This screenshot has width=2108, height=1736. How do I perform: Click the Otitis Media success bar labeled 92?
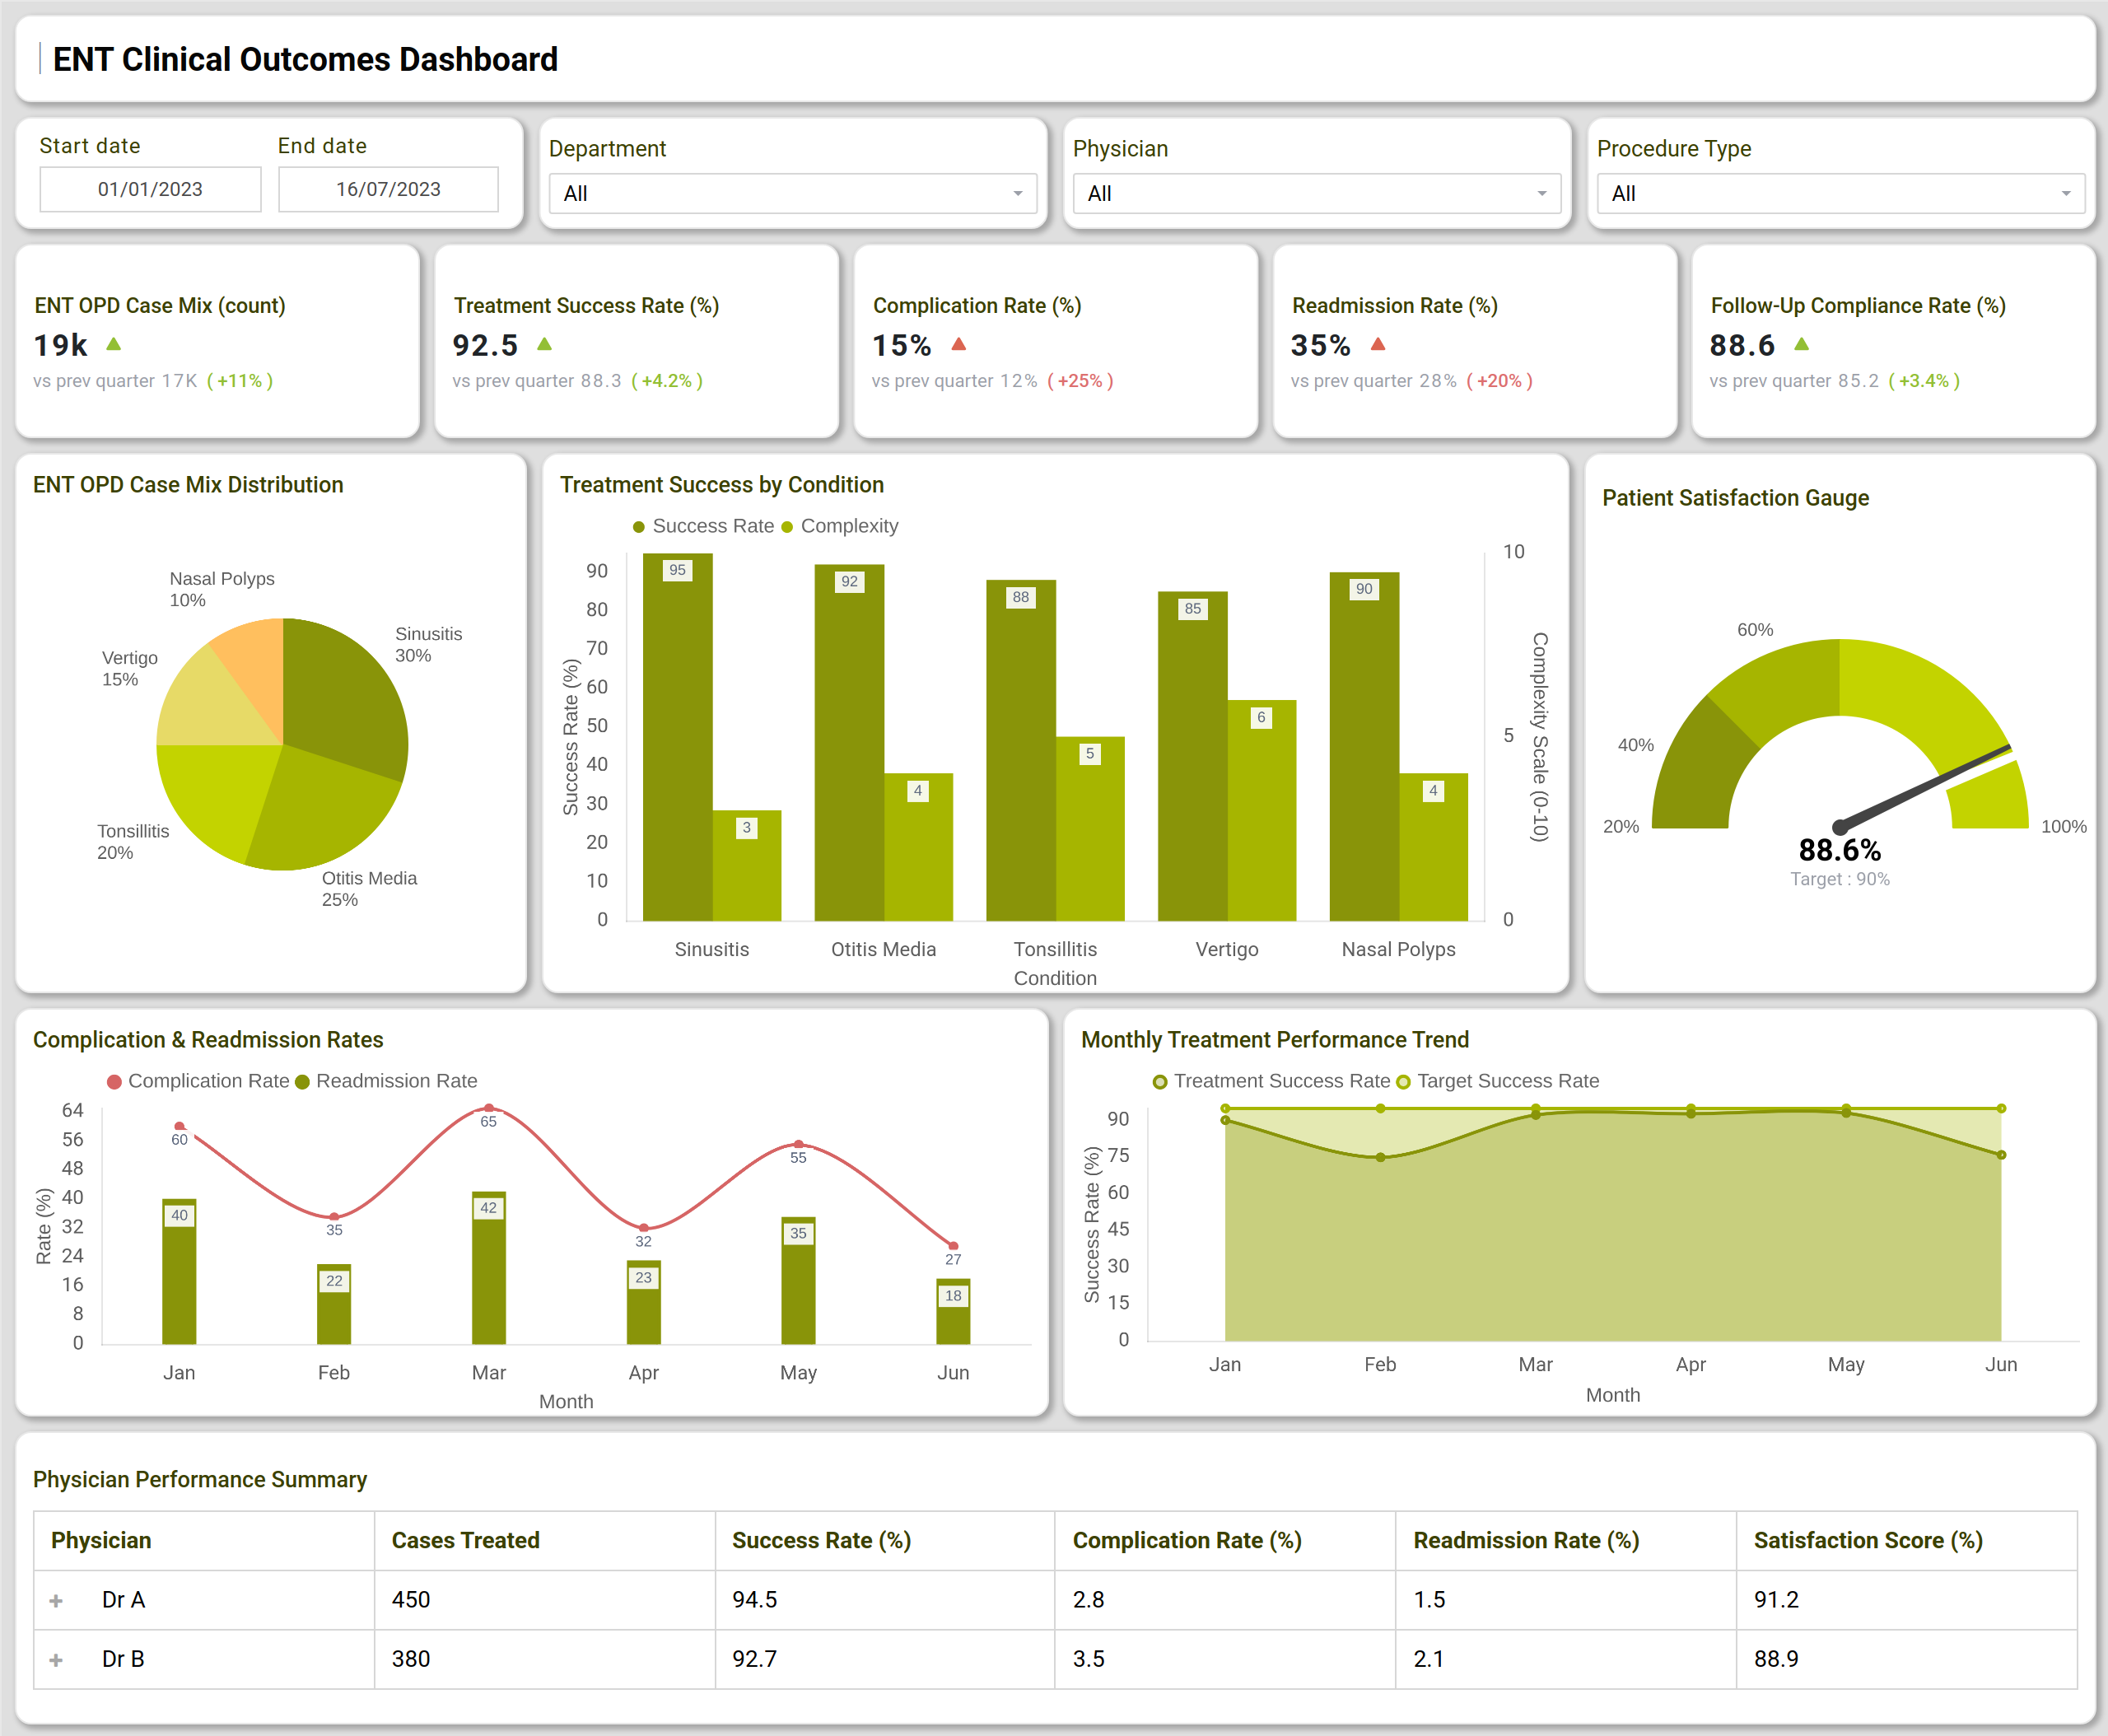[x=849, y=743]
